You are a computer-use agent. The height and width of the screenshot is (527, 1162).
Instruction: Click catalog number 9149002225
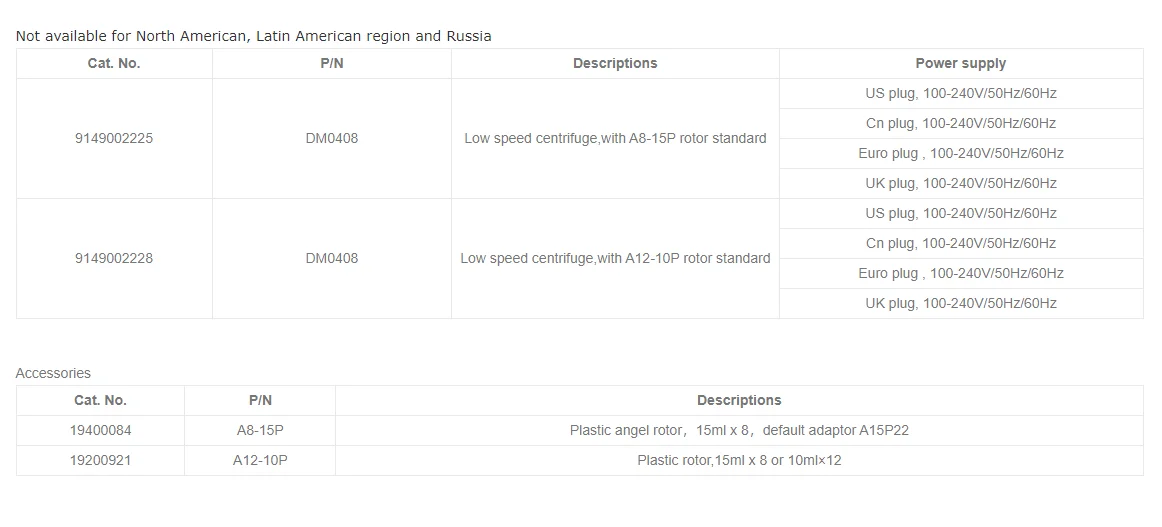point(114,138)
